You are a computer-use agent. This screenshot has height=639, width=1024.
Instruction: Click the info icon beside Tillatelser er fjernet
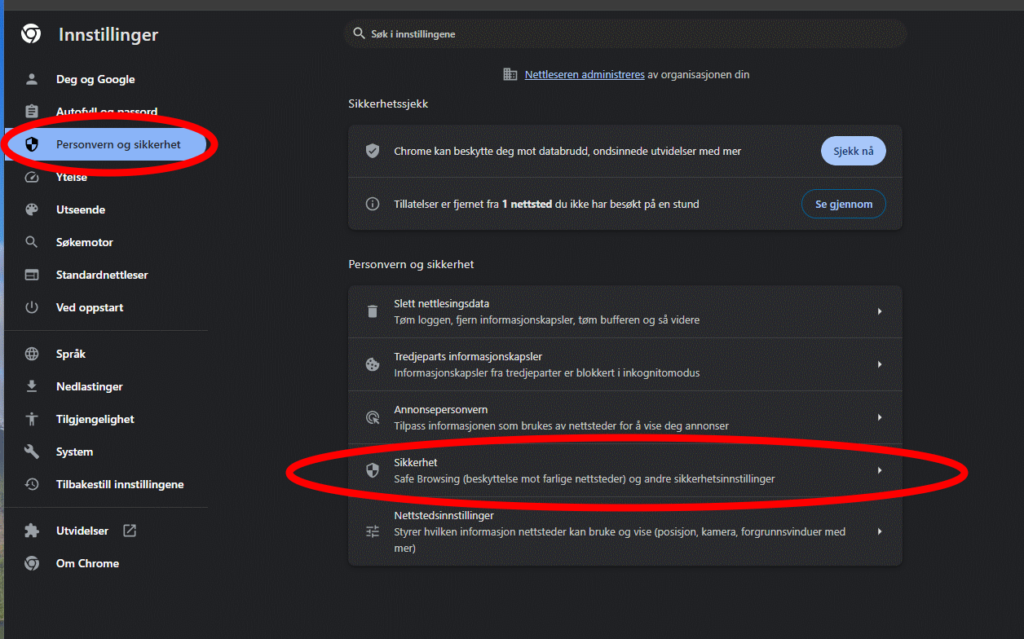372,204
